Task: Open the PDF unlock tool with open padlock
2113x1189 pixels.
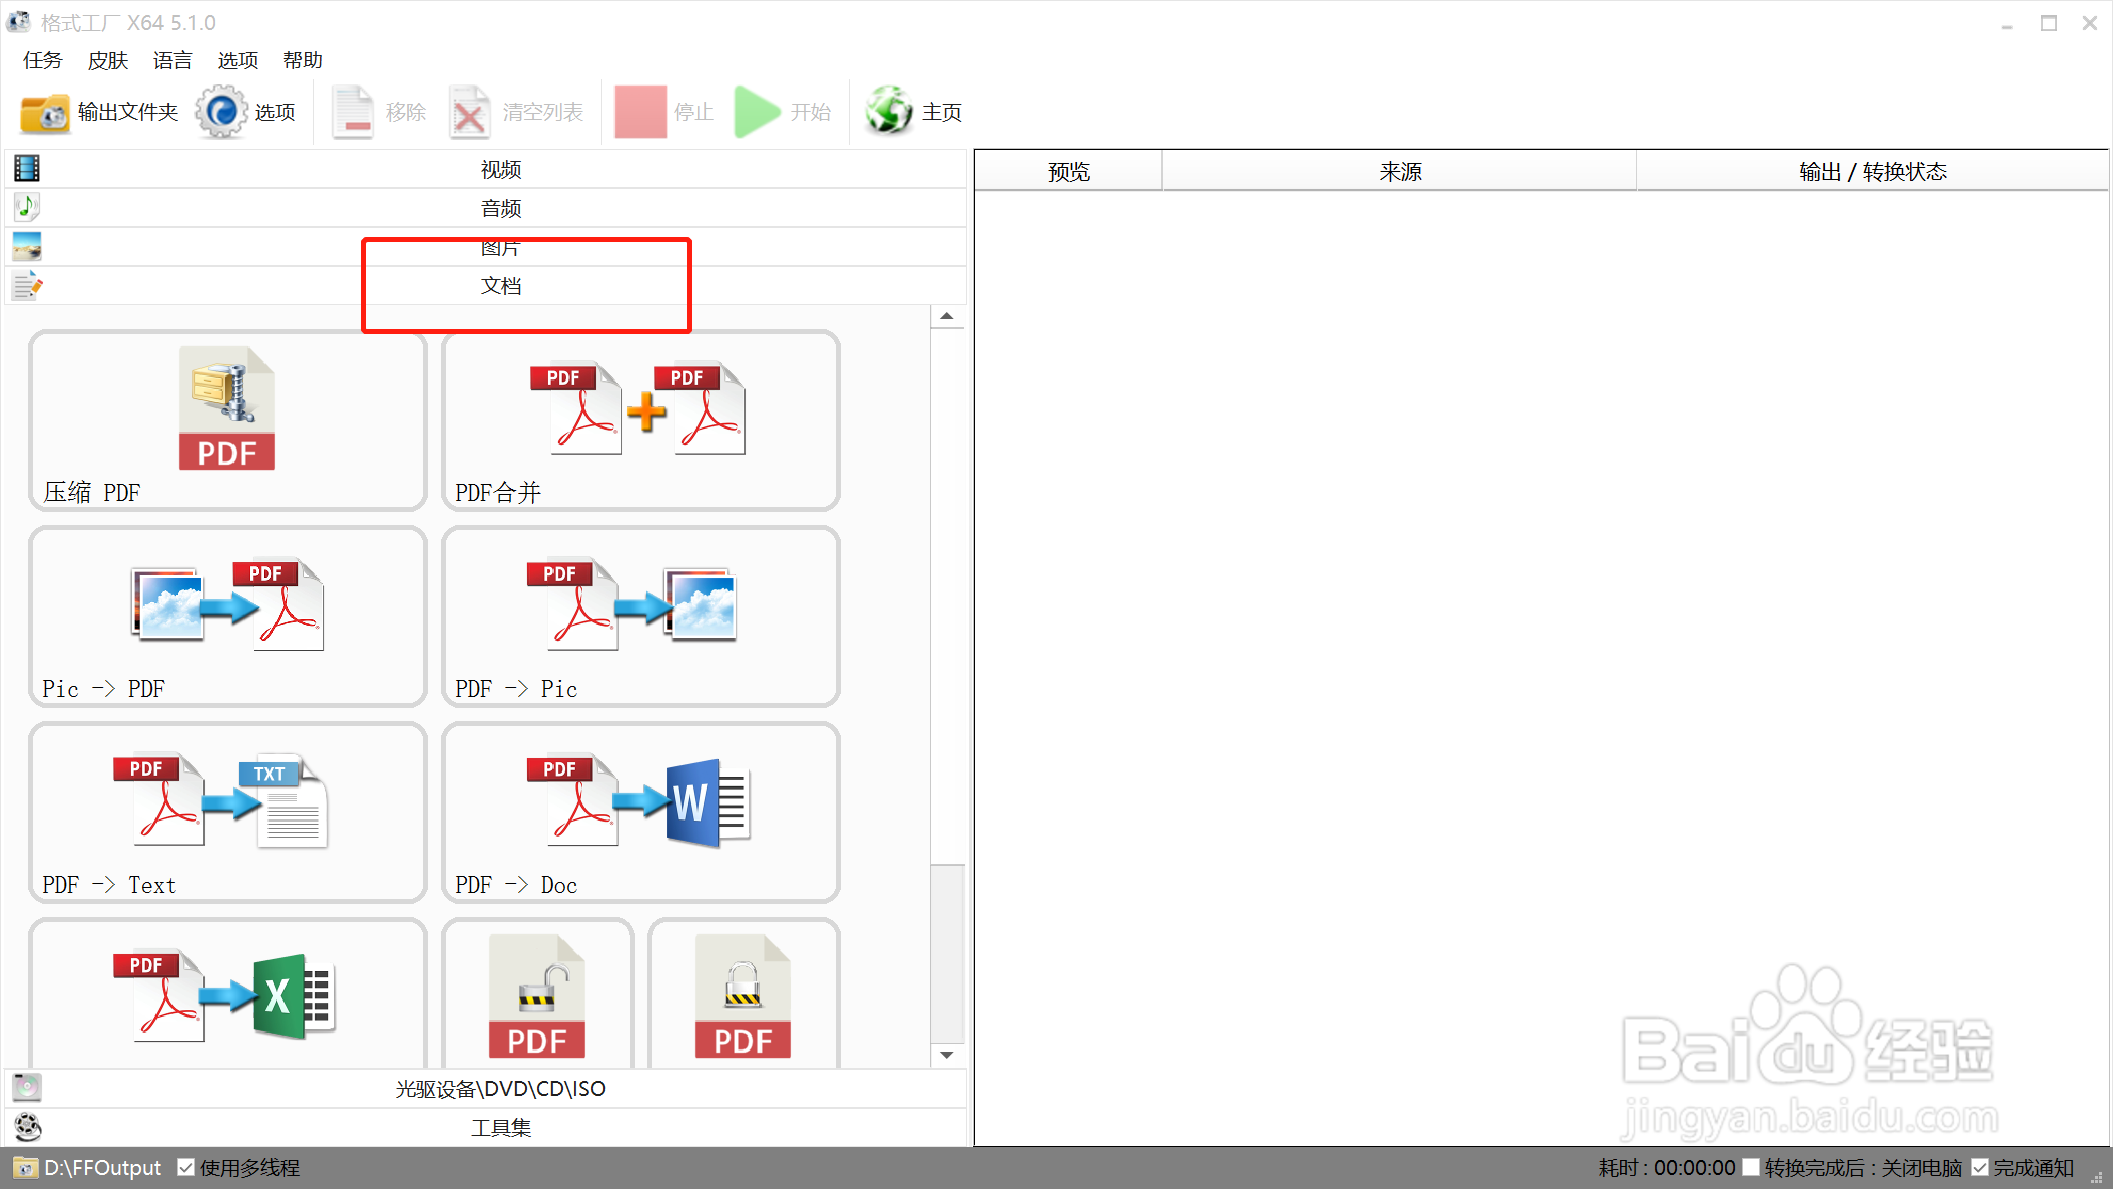Action: 537,995
